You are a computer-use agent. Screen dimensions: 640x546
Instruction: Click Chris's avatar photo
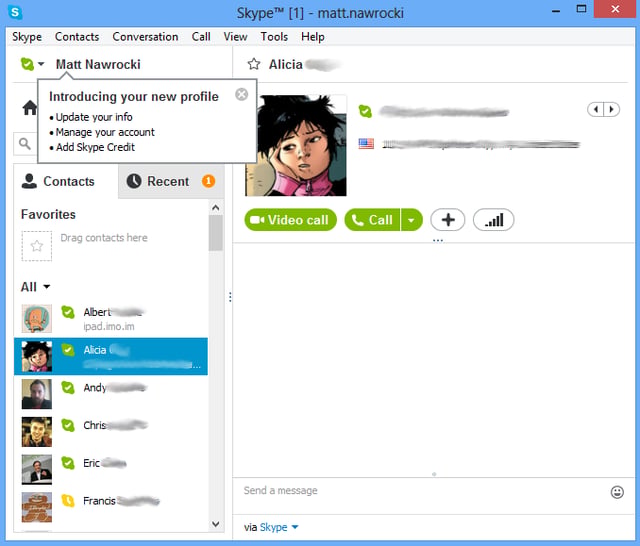(37, 432)
